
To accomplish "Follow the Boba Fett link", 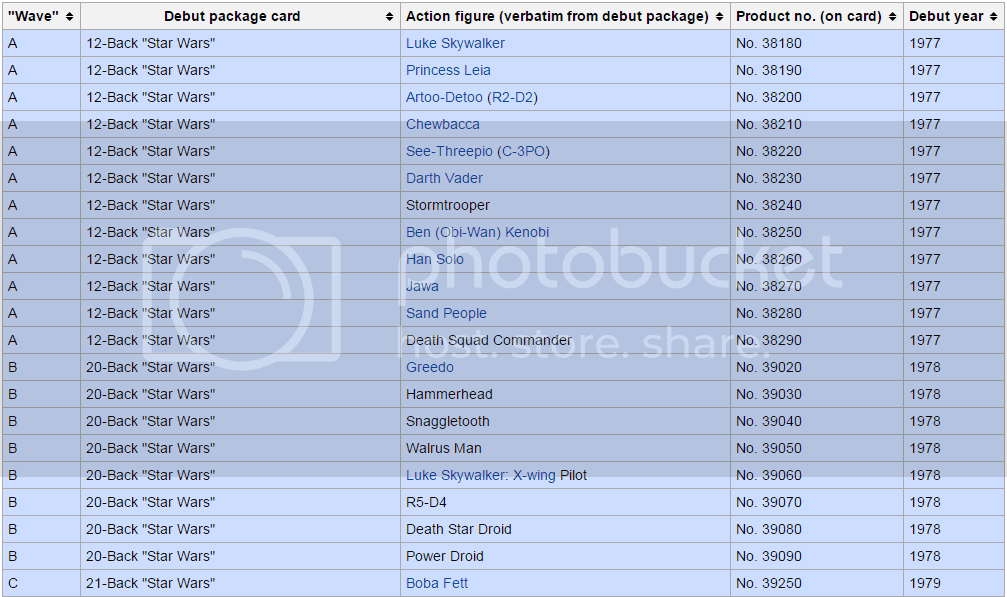I will click(x=437, y=583).
